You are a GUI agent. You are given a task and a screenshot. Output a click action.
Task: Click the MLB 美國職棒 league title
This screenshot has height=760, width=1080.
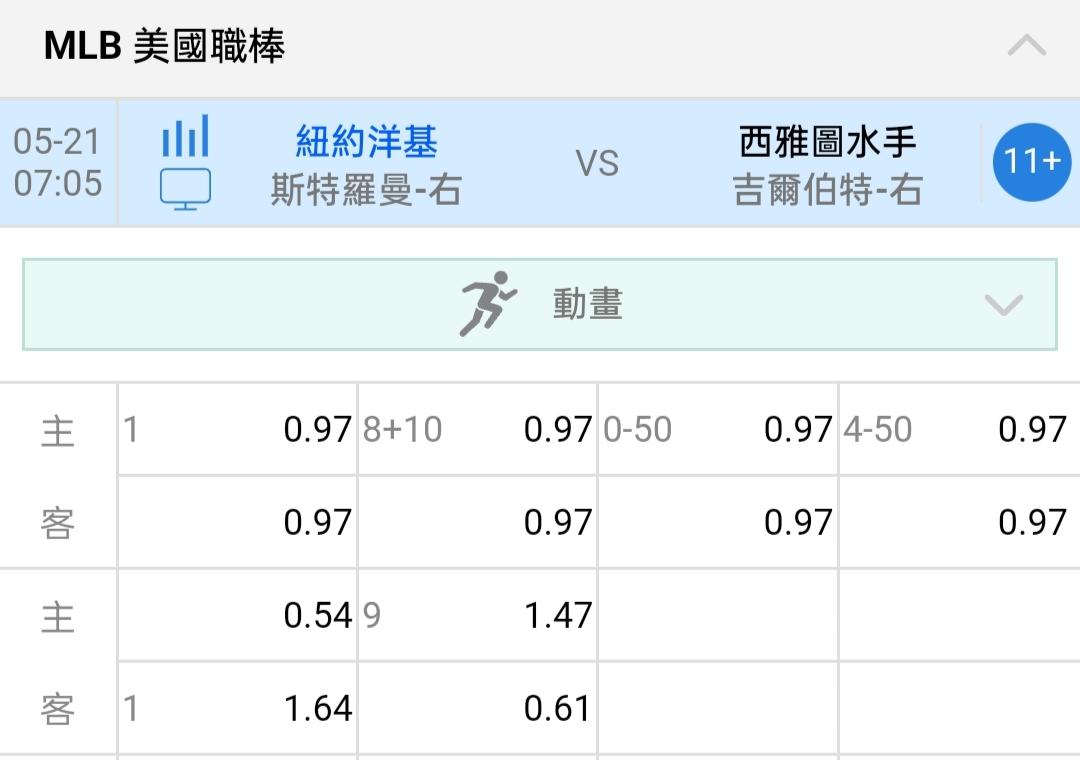pos(165,46)
